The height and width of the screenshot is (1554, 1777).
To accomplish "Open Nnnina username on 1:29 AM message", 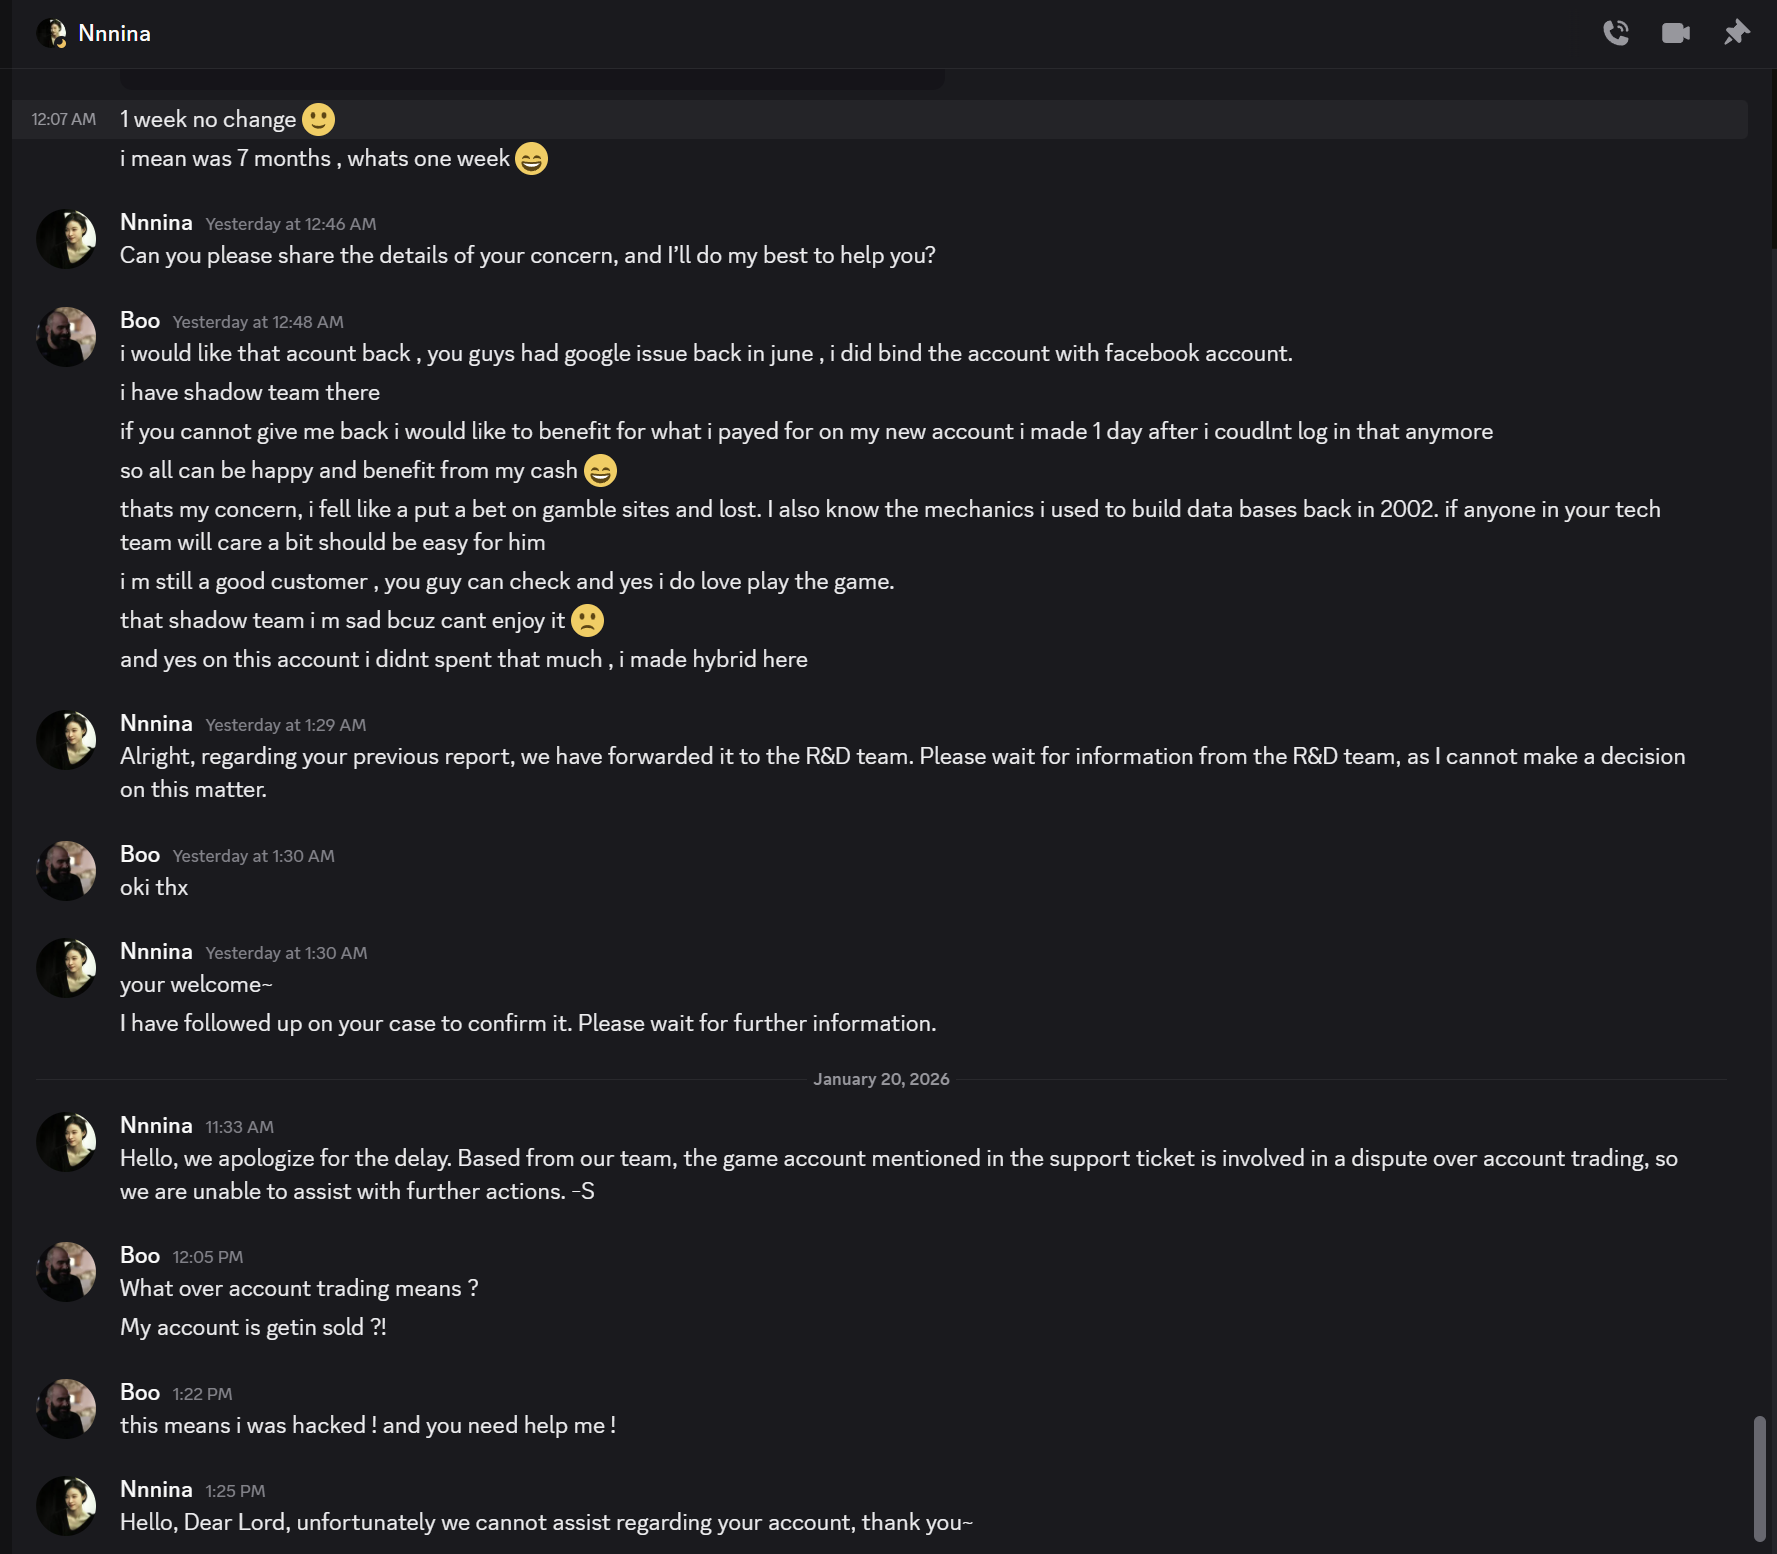I will coord(156,724).
